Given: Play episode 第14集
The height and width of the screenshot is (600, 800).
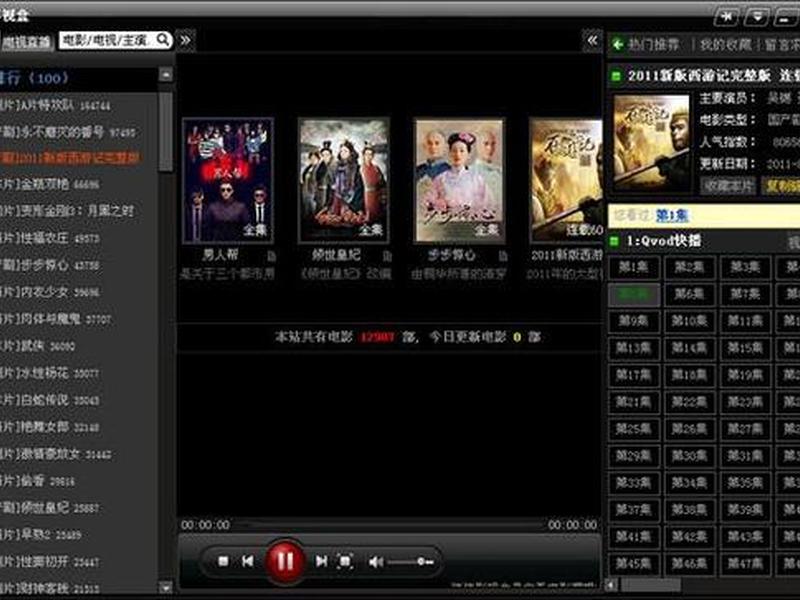Looking at the screenshot, I should click(689, 348).
